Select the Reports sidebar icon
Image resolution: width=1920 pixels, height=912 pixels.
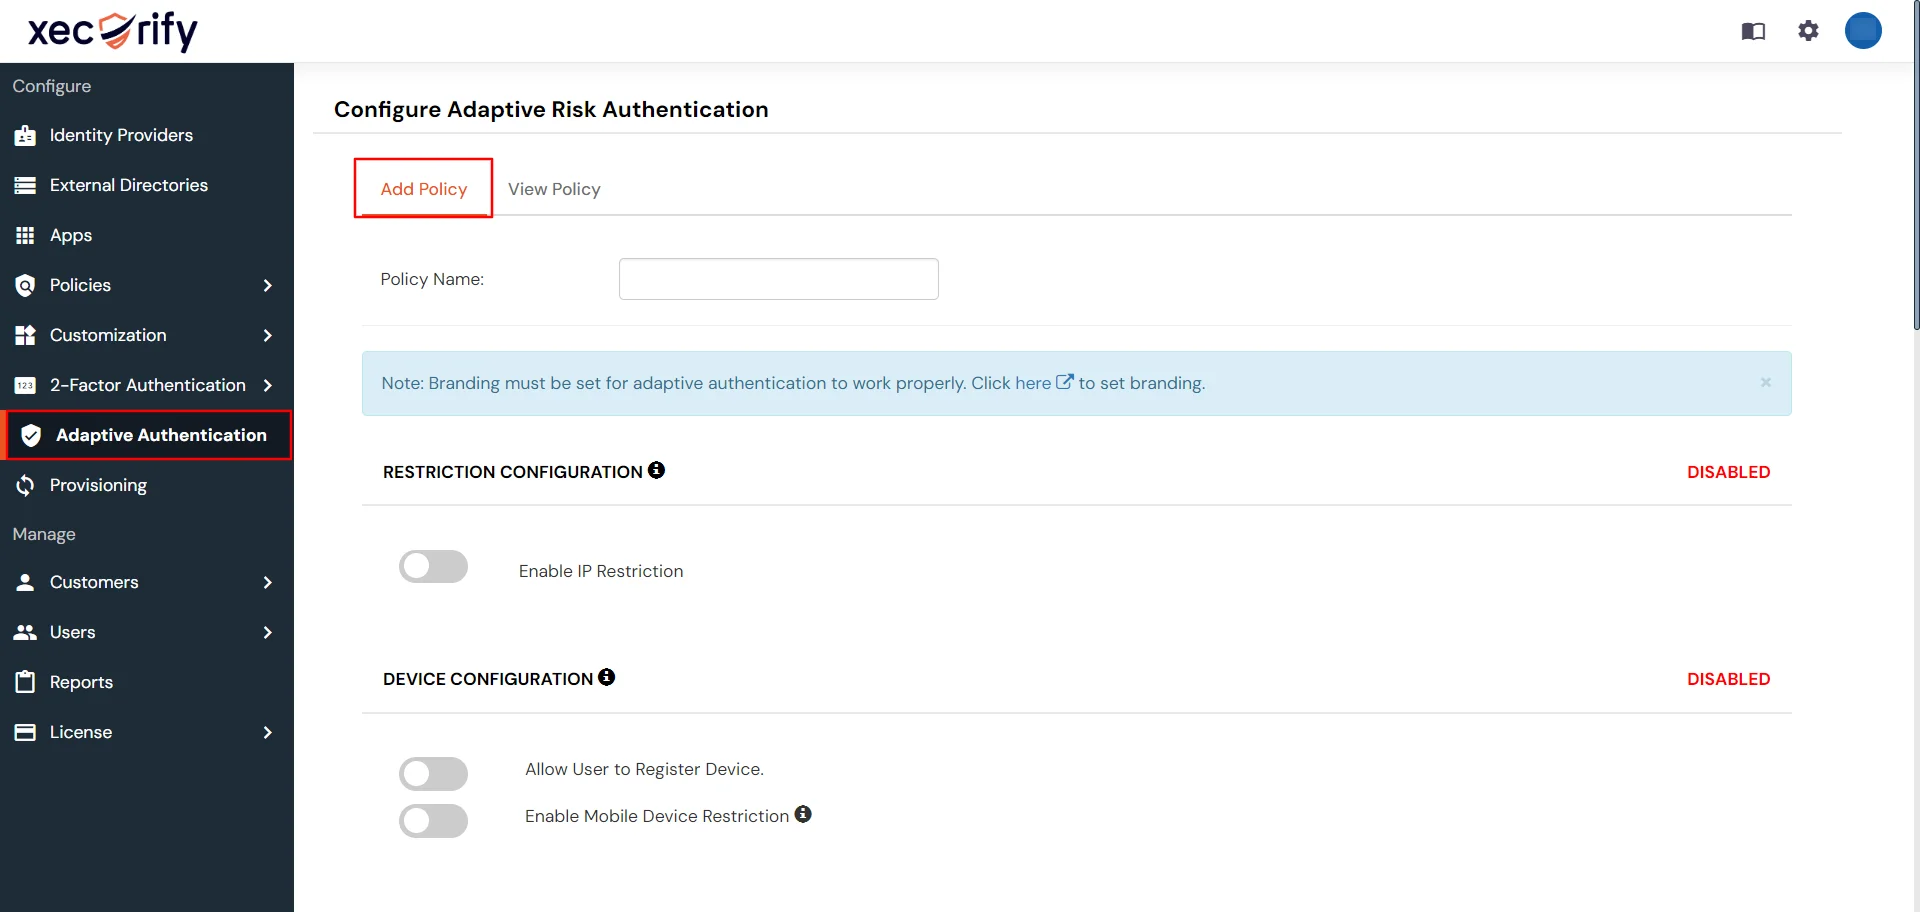25,681
